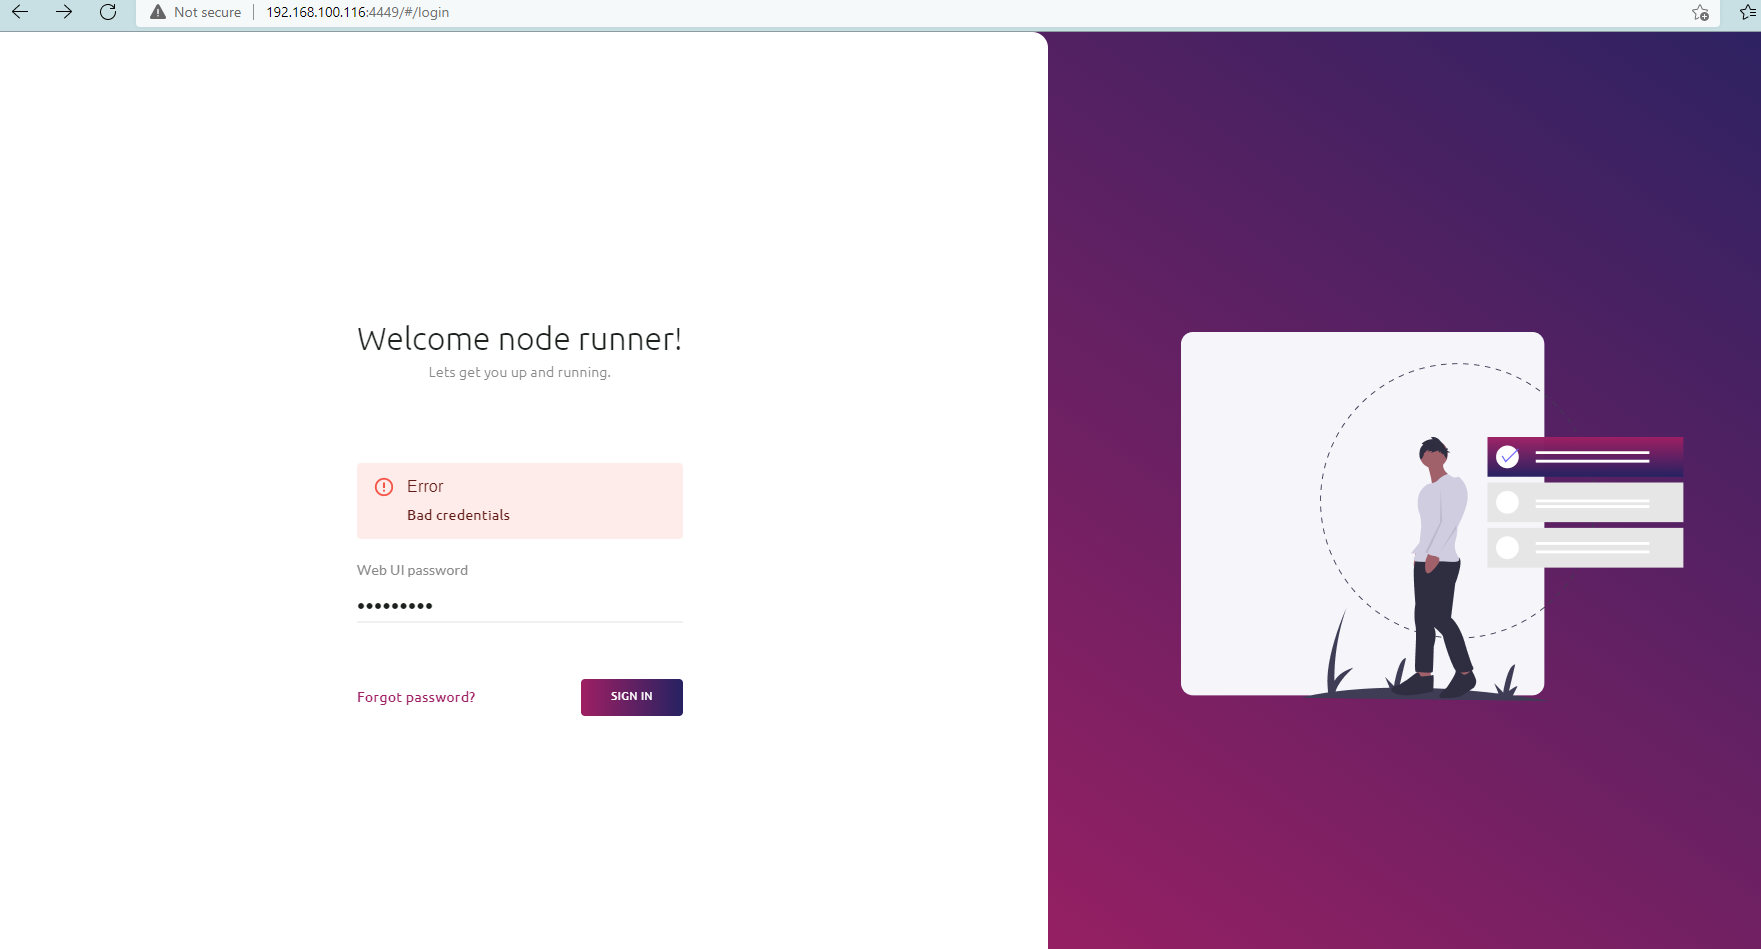Click the red error alert icon
This screenshot has height=949, width=1761.
[x=384, y=487]
